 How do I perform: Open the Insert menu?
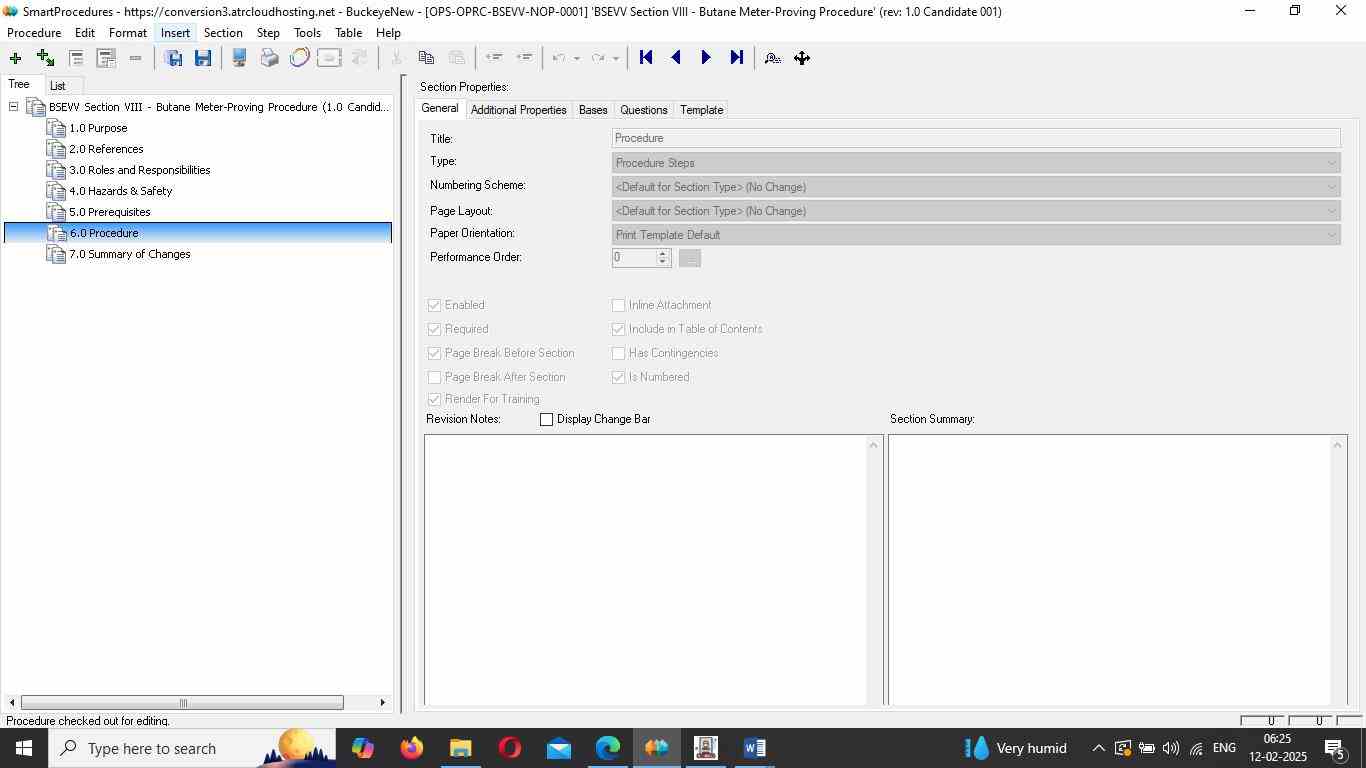(x=175, y=33)
